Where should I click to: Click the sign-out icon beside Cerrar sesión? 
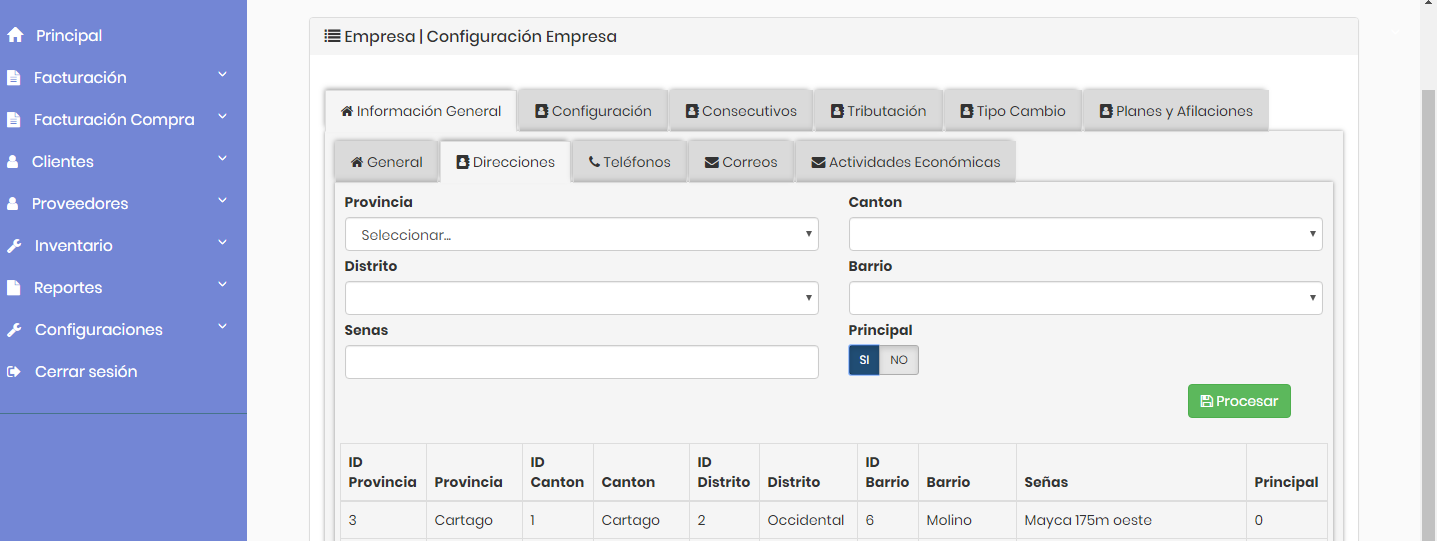(13, 372)
